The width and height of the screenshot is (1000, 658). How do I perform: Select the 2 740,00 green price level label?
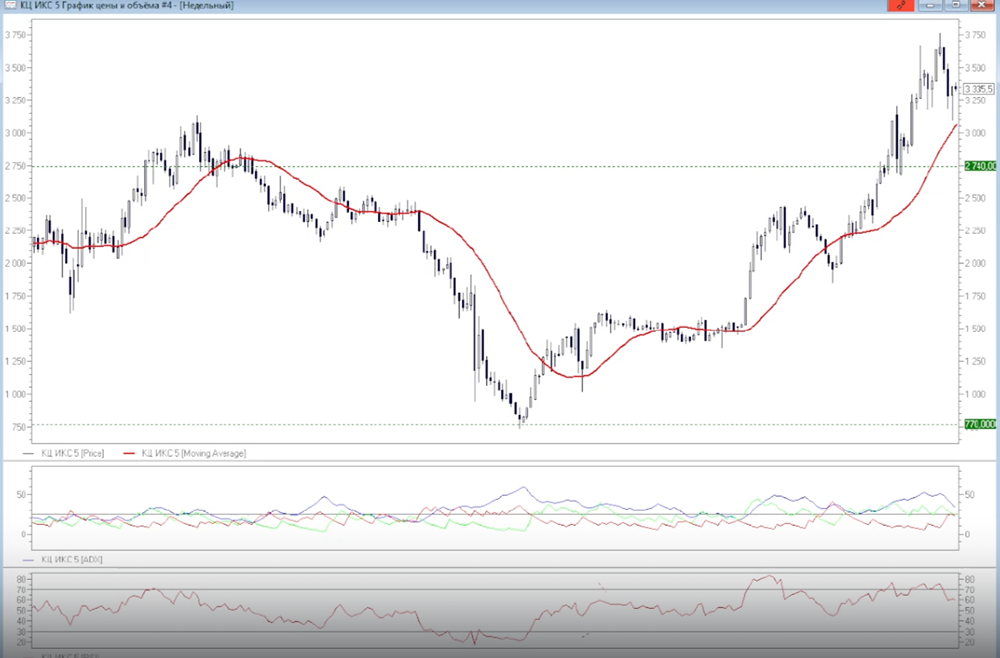pyautogui.click(x=980, y=166)
